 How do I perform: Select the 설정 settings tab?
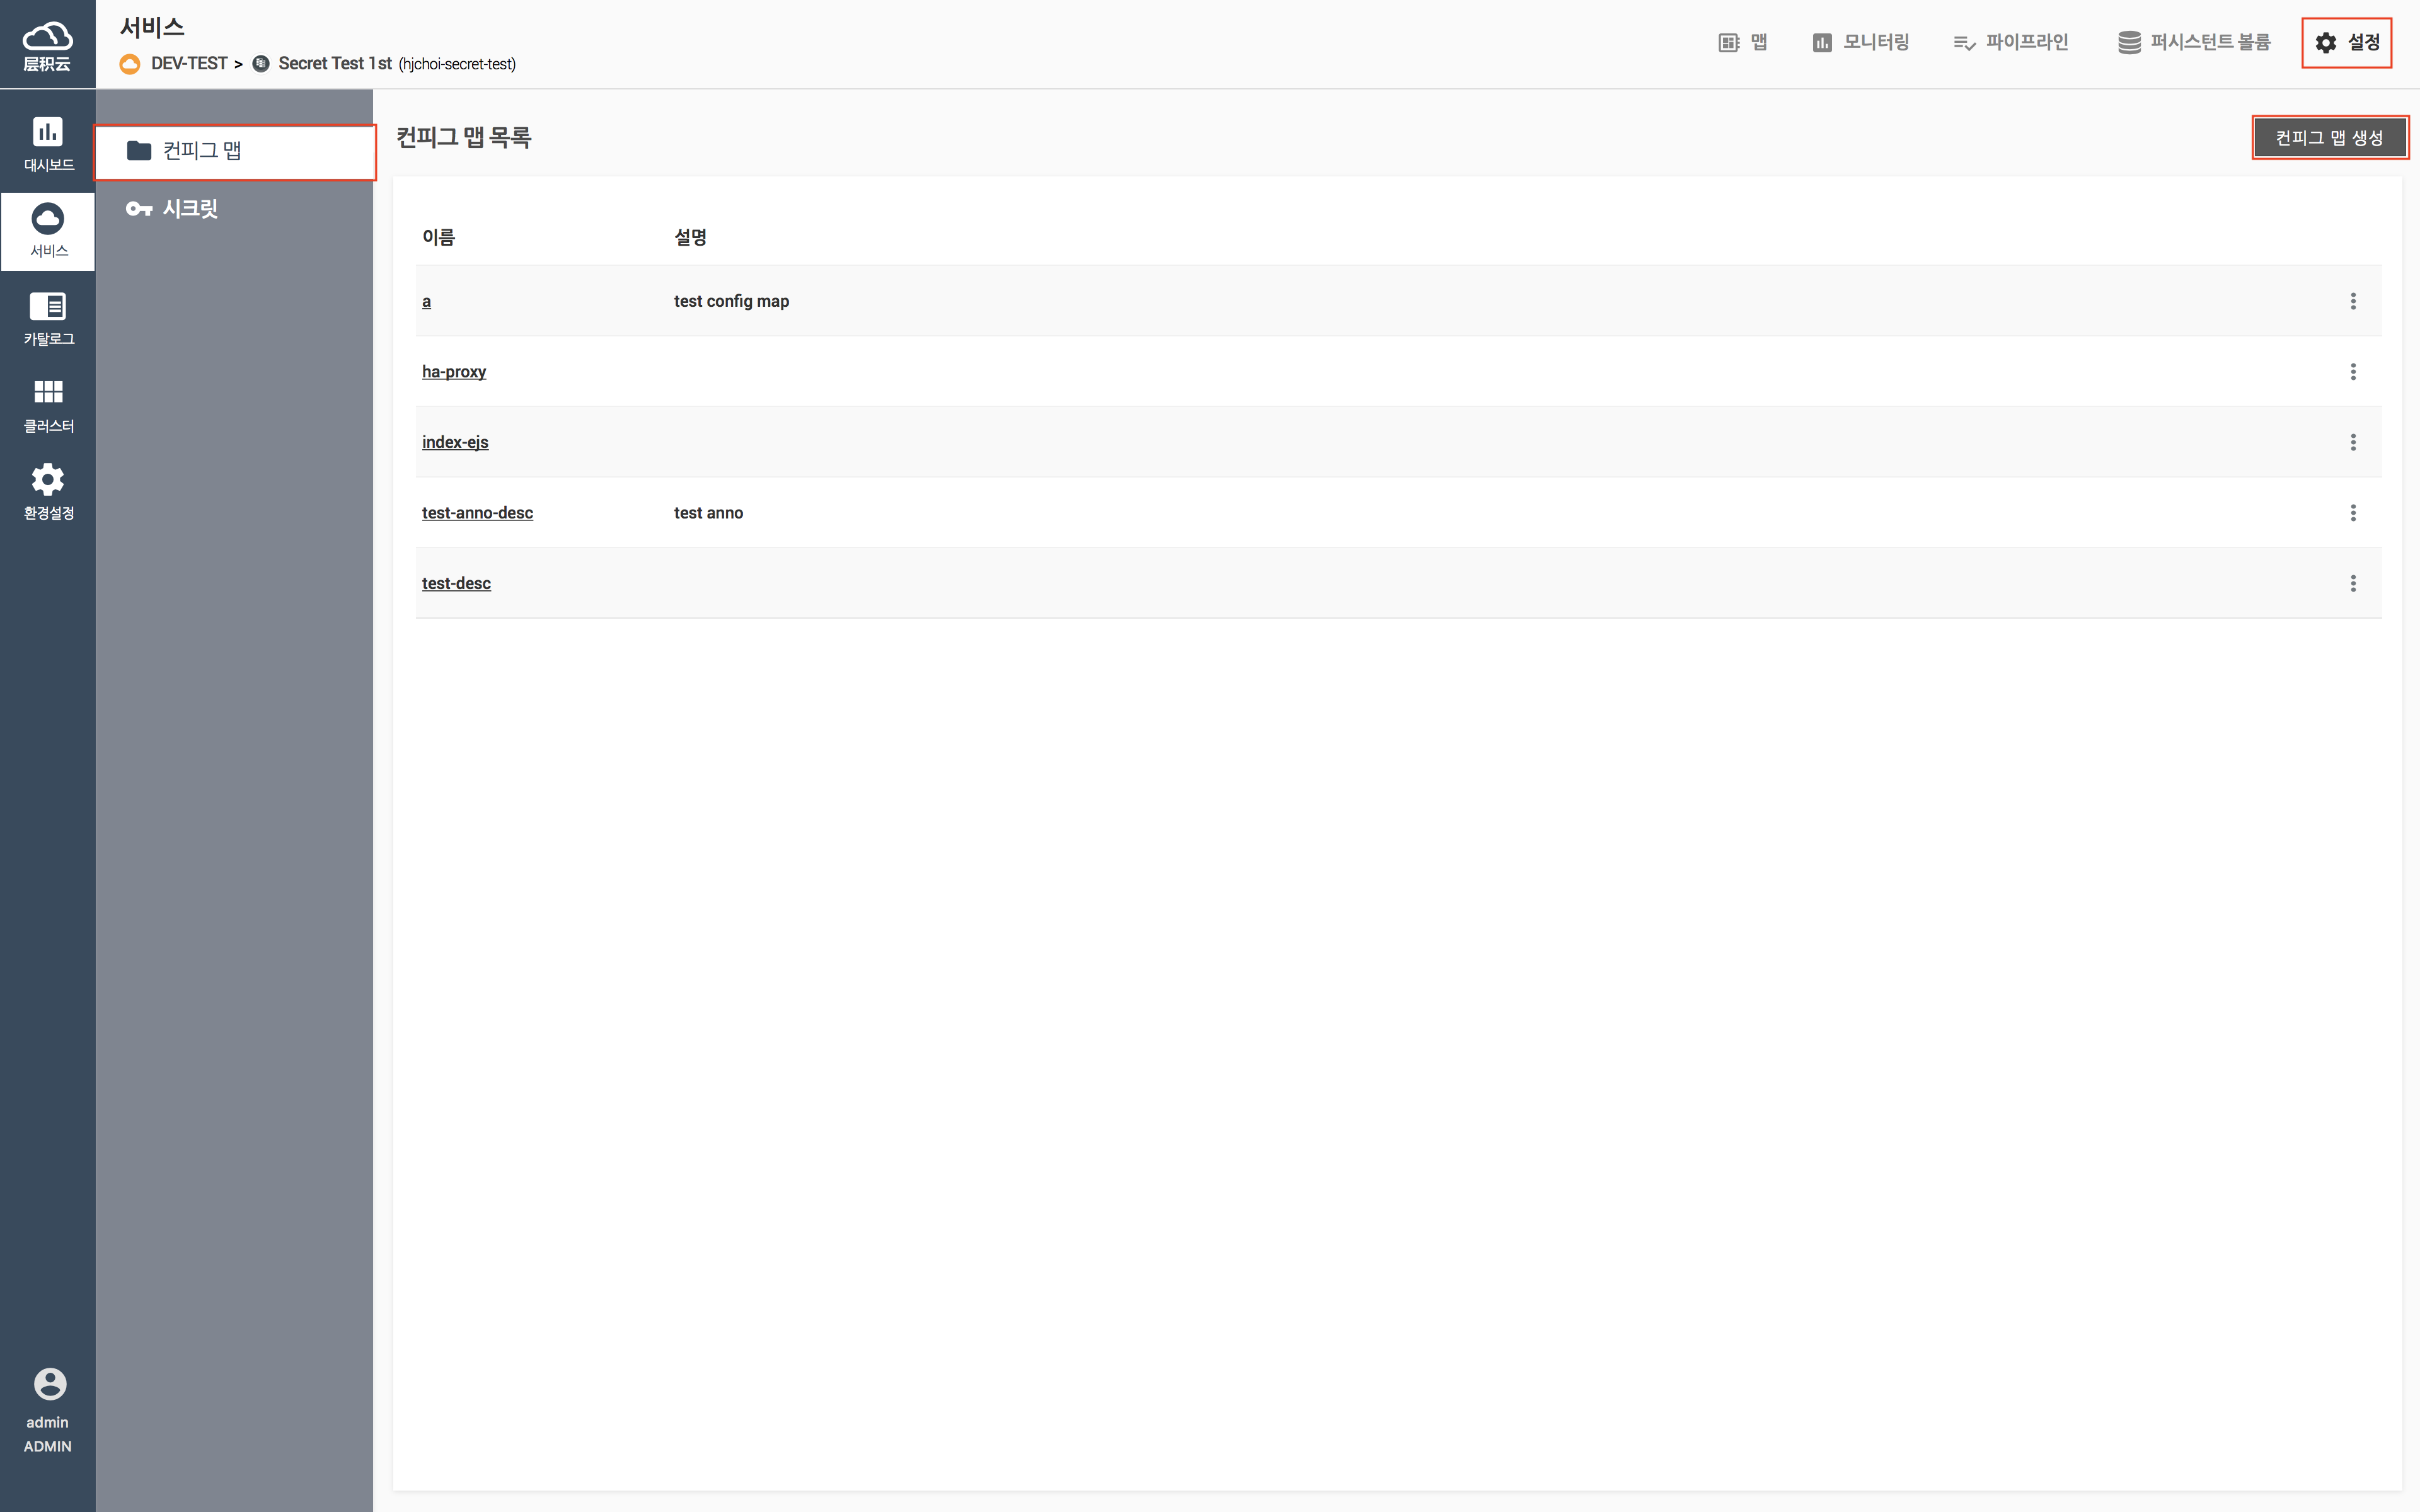(x=2346, y=43)
